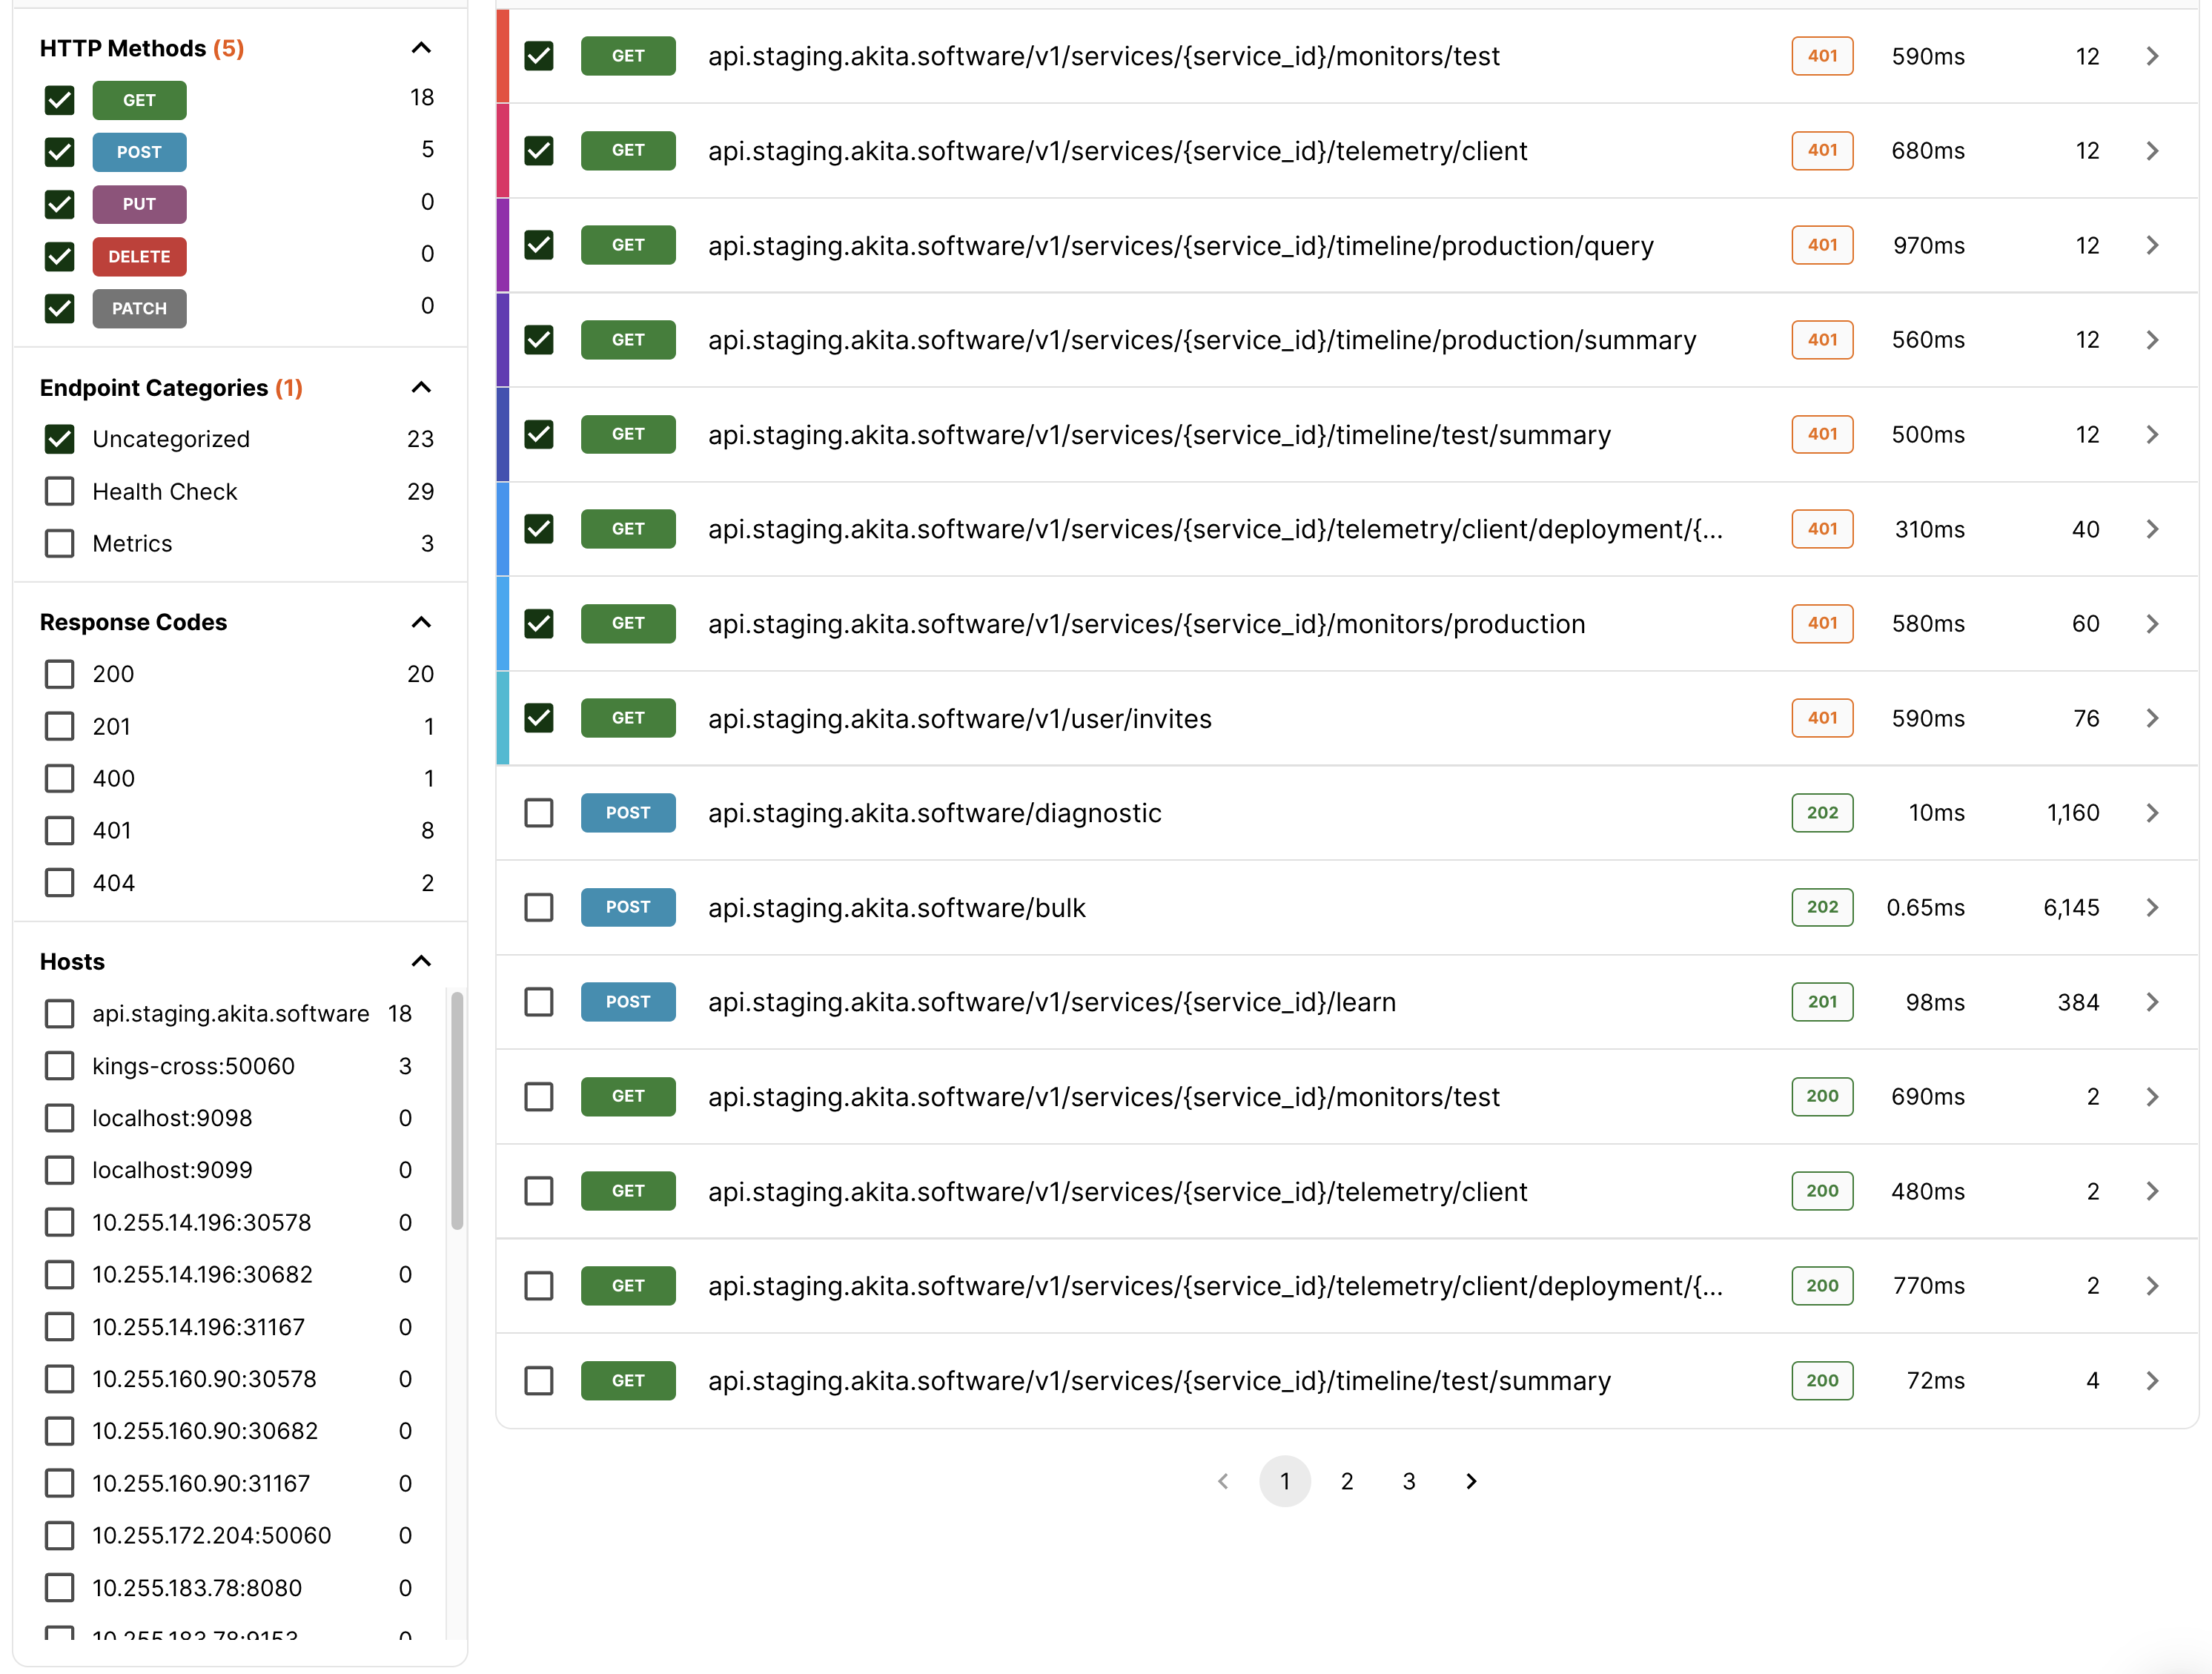2212x1674 pixels.
Task: Go to next page arrow in pagination
Action: (1470, 1481)
